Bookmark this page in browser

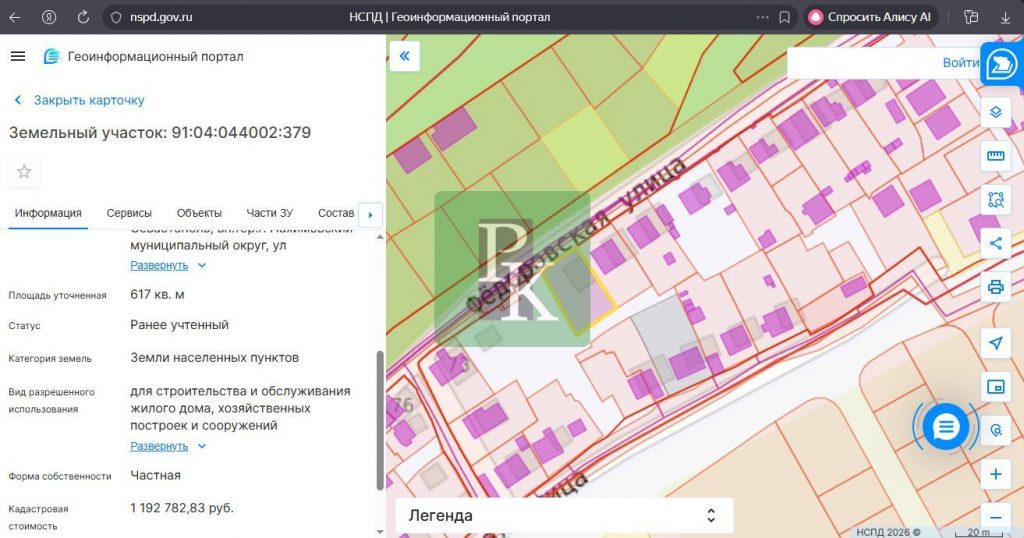pos(785,17)
